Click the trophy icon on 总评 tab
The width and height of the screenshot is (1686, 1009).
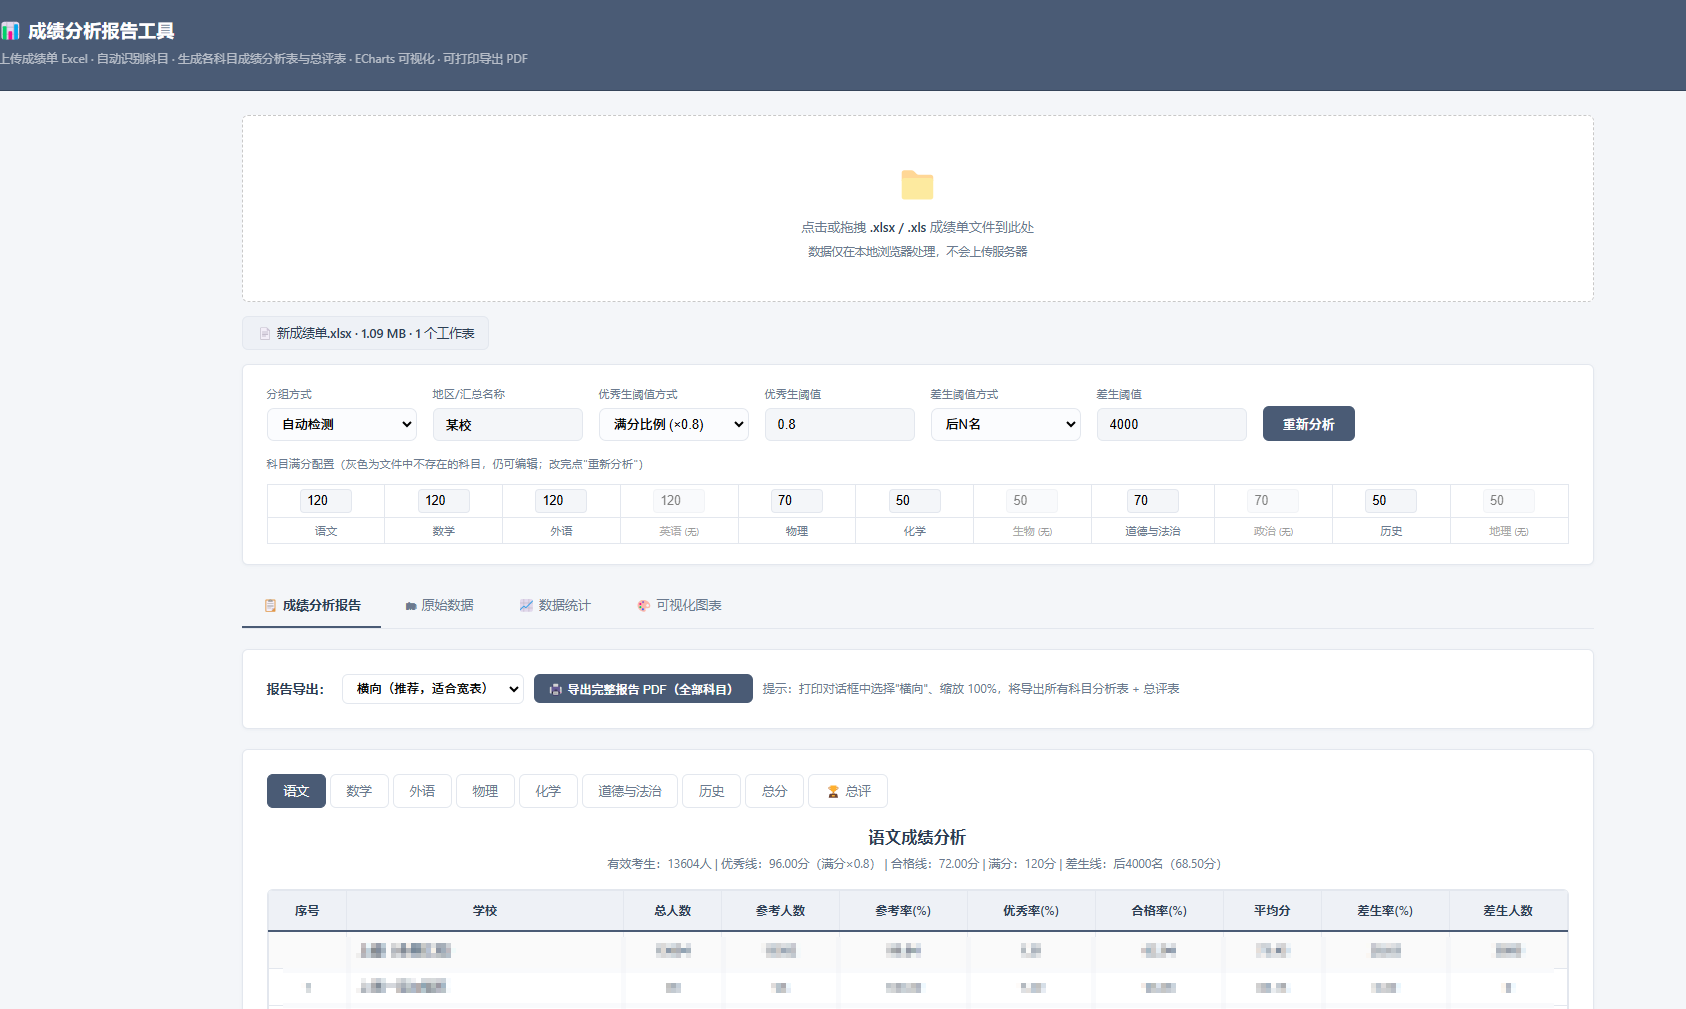(x=833, y=791)
